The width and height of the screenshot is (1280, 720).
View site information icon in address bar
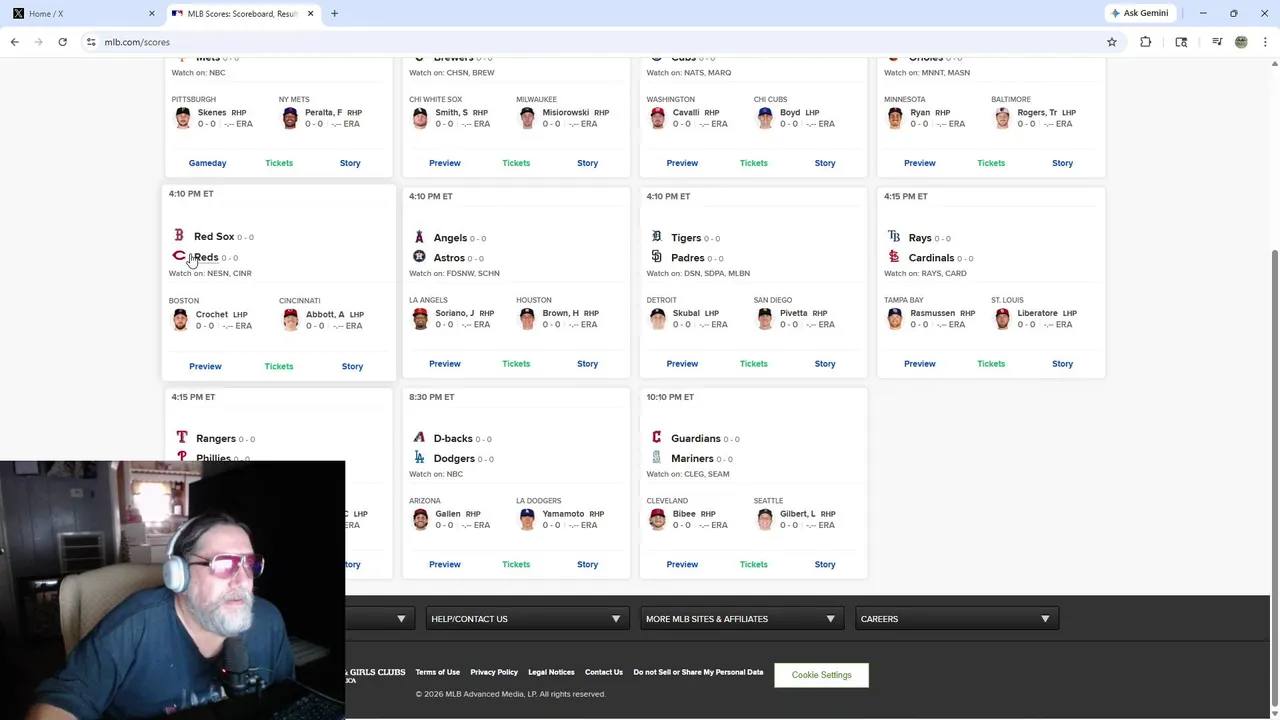[x=91, y=42]
